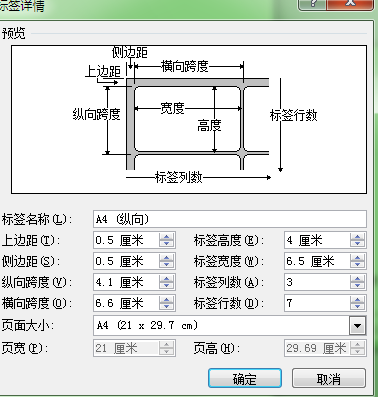Decrease the 标签宽度 spinner value
This screenshot has height=397, width=378.
click(357, 265)
